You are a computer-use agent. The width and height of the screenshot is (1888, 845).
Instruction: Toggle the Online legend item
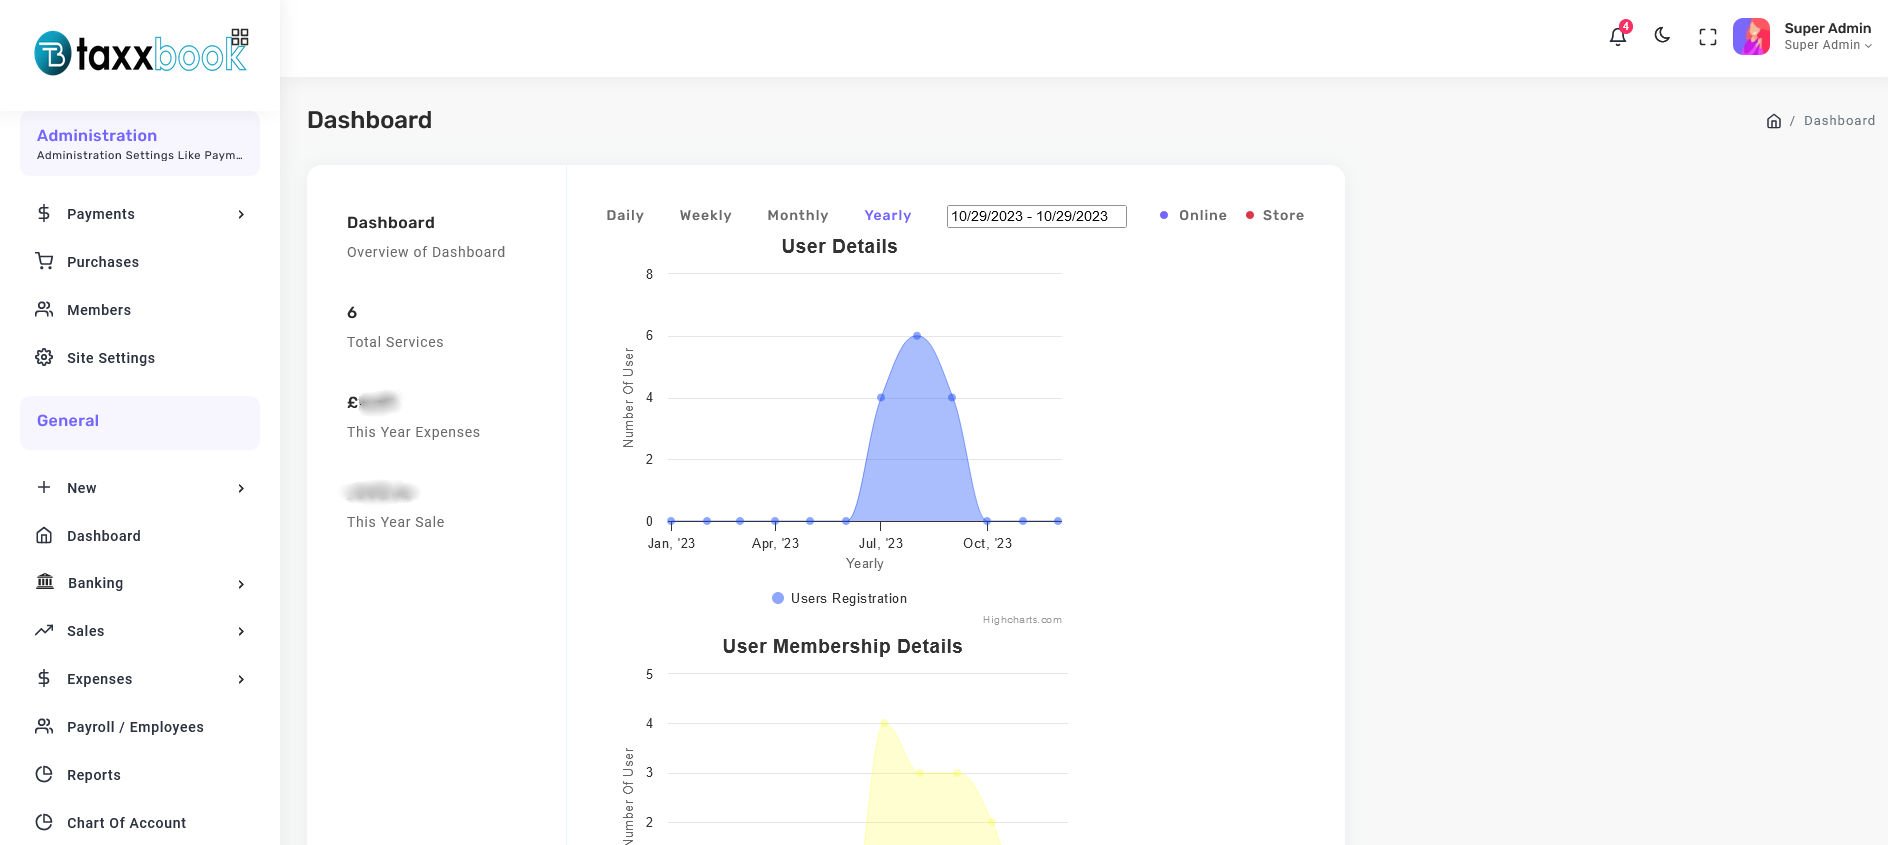(1193, 215)
